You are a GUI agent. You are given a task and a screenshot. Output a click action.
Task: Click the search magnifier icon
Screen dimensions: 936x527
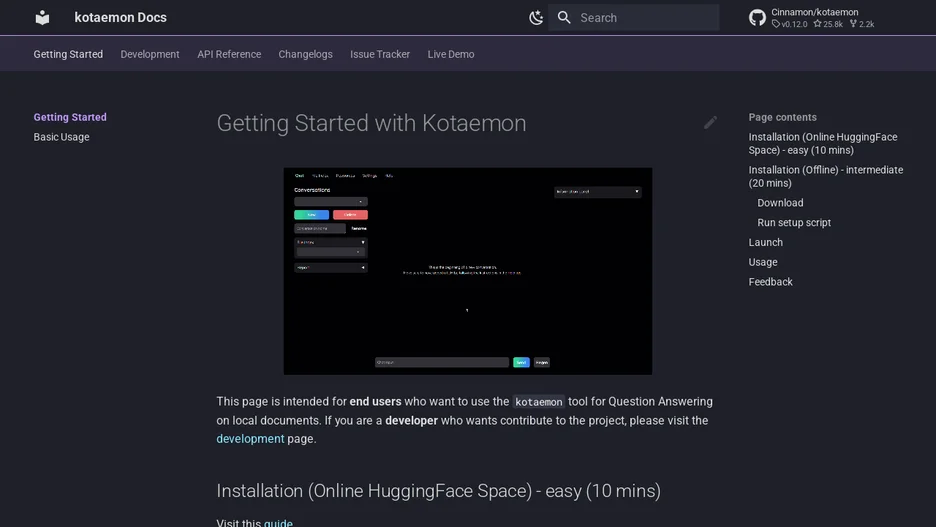(x=564, y=17)
